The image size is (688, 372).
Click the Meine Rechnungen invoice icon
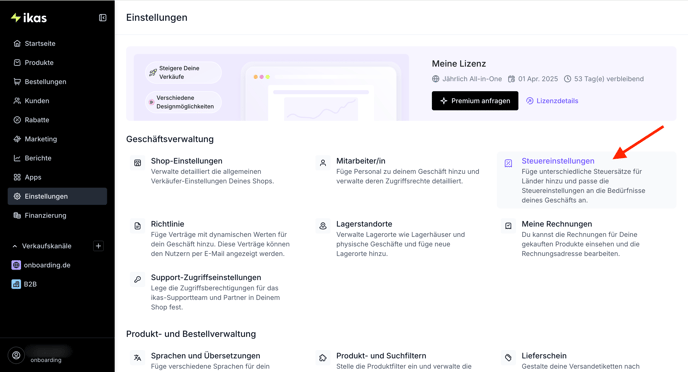508,226
